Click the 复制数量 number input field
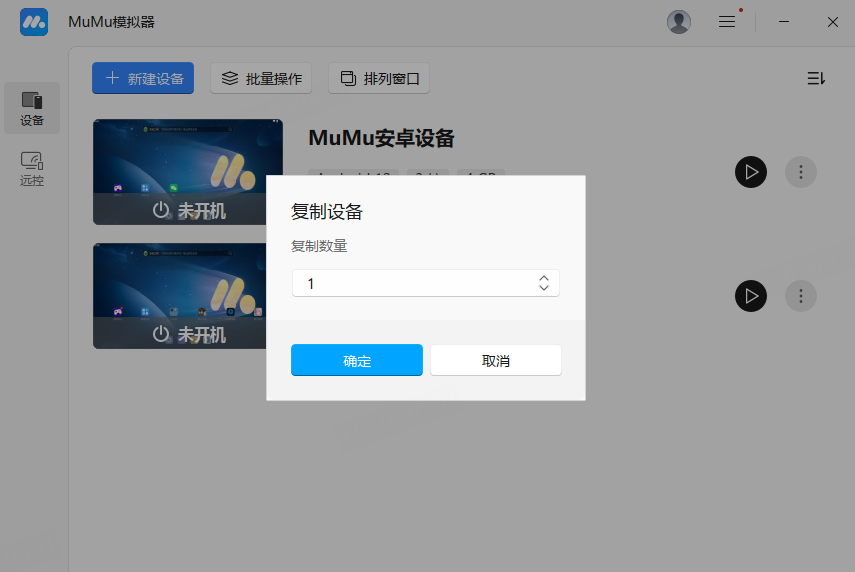 click(410, 283)
